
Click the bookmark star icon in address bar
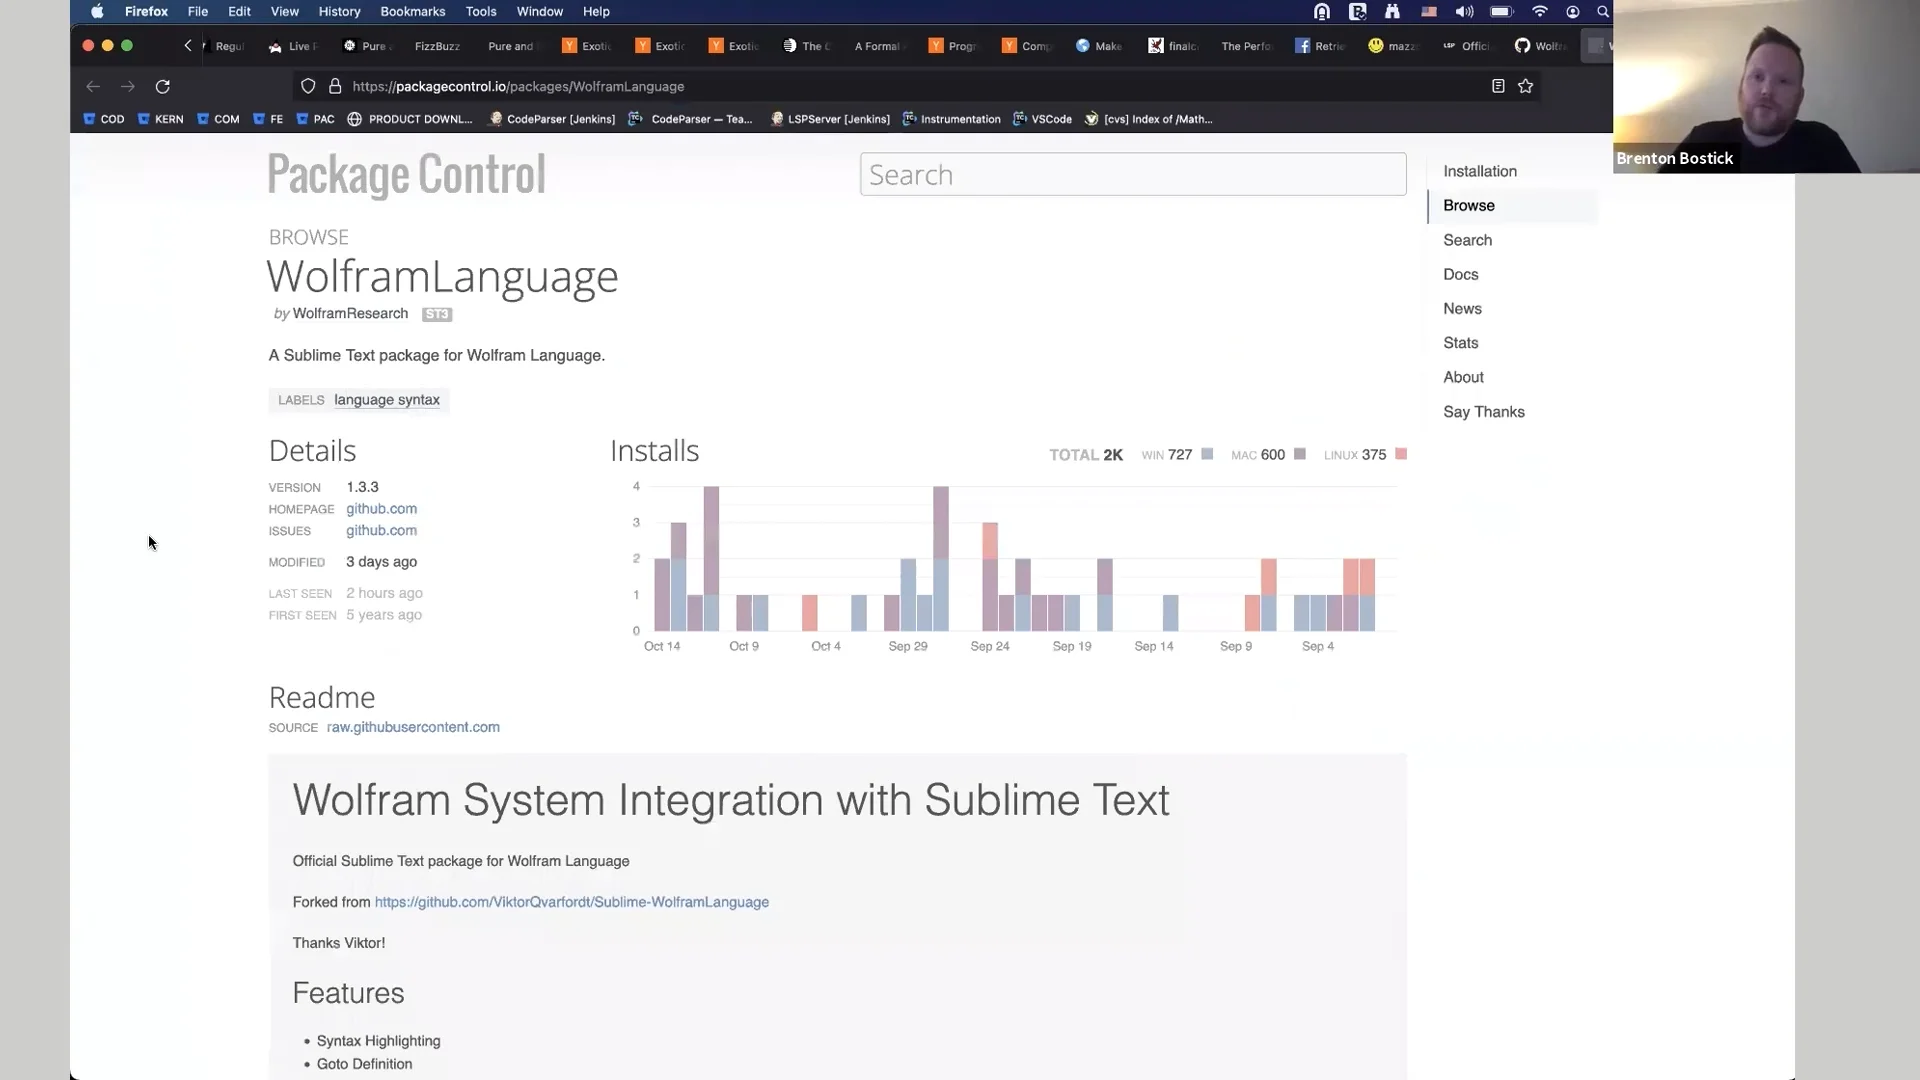click(x=1525, y=87)
